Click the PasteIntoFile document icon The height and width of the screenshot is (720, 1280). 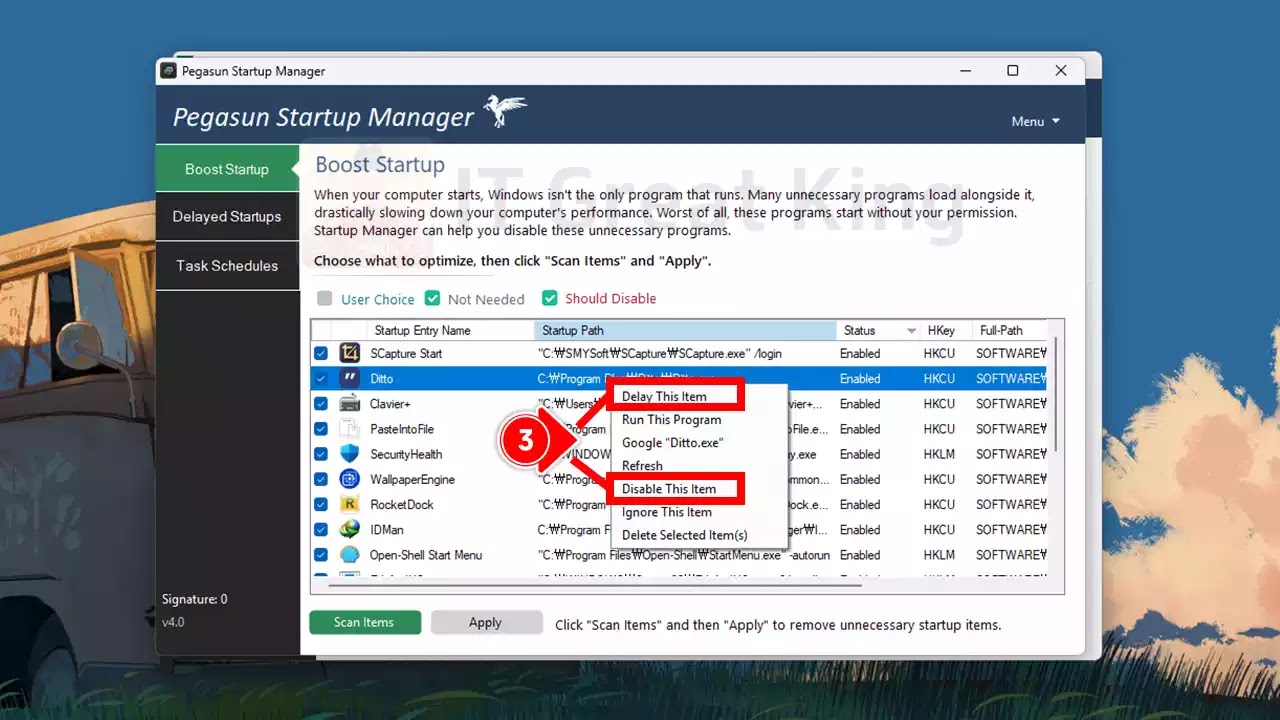349,429
